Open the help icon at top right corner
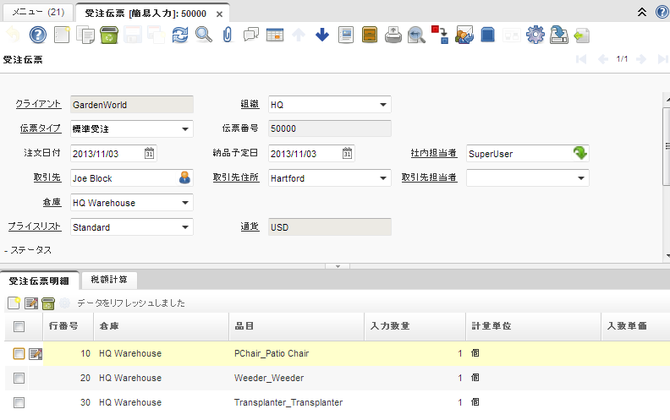 coord(662,12)
